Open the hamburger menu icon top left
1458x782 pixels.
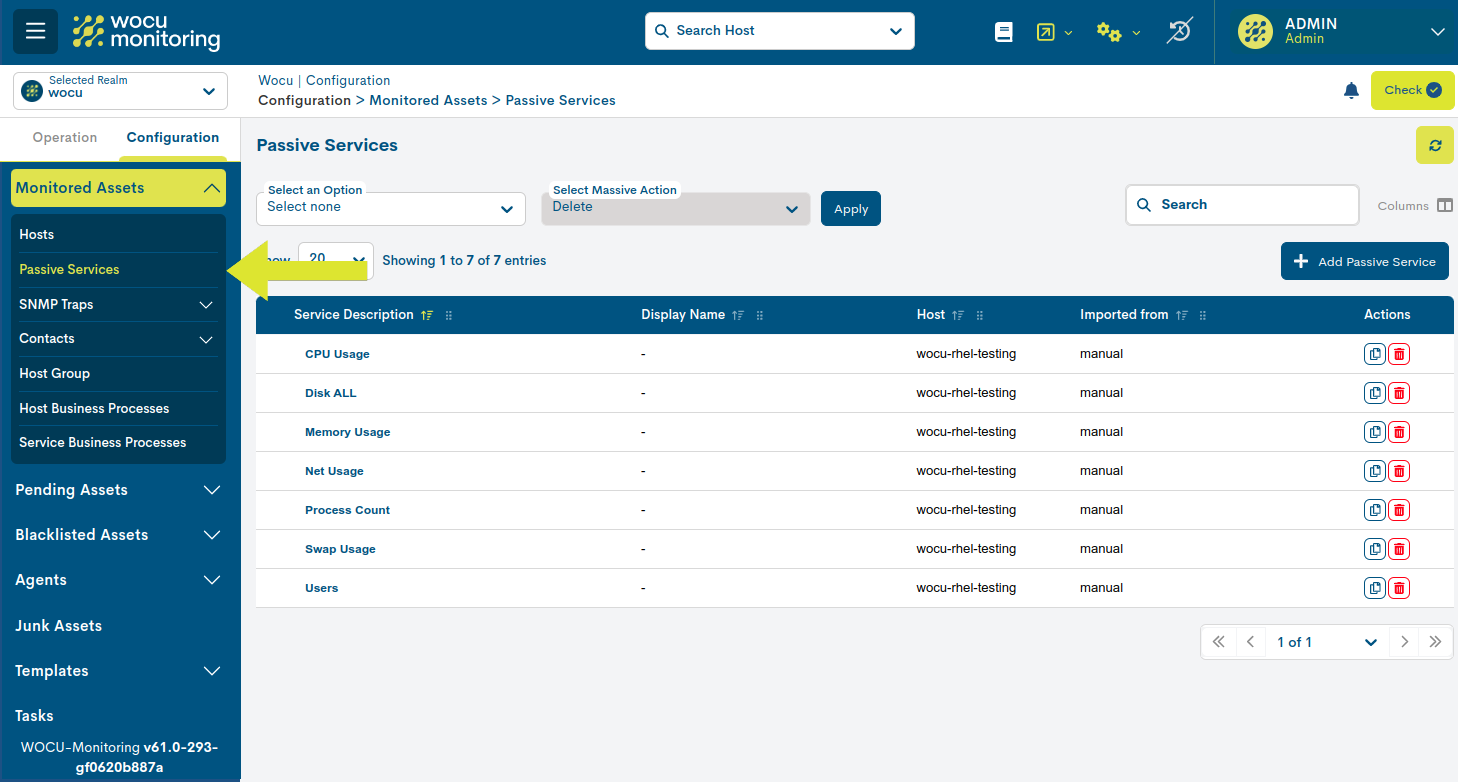click(35, 31)
